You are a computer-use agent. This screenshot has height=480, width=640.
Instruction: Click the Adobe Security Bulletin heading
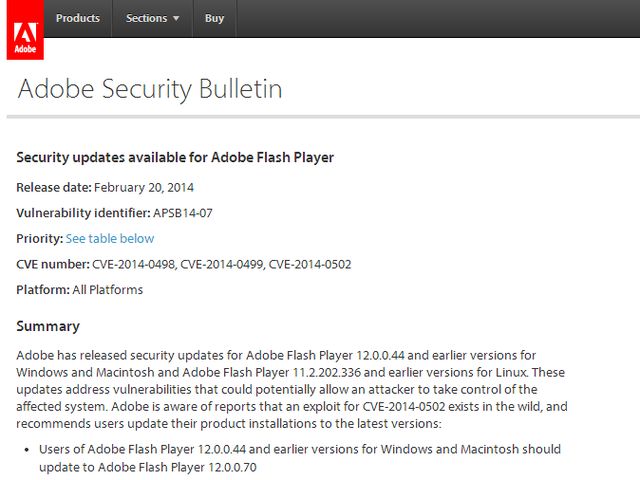150,89
